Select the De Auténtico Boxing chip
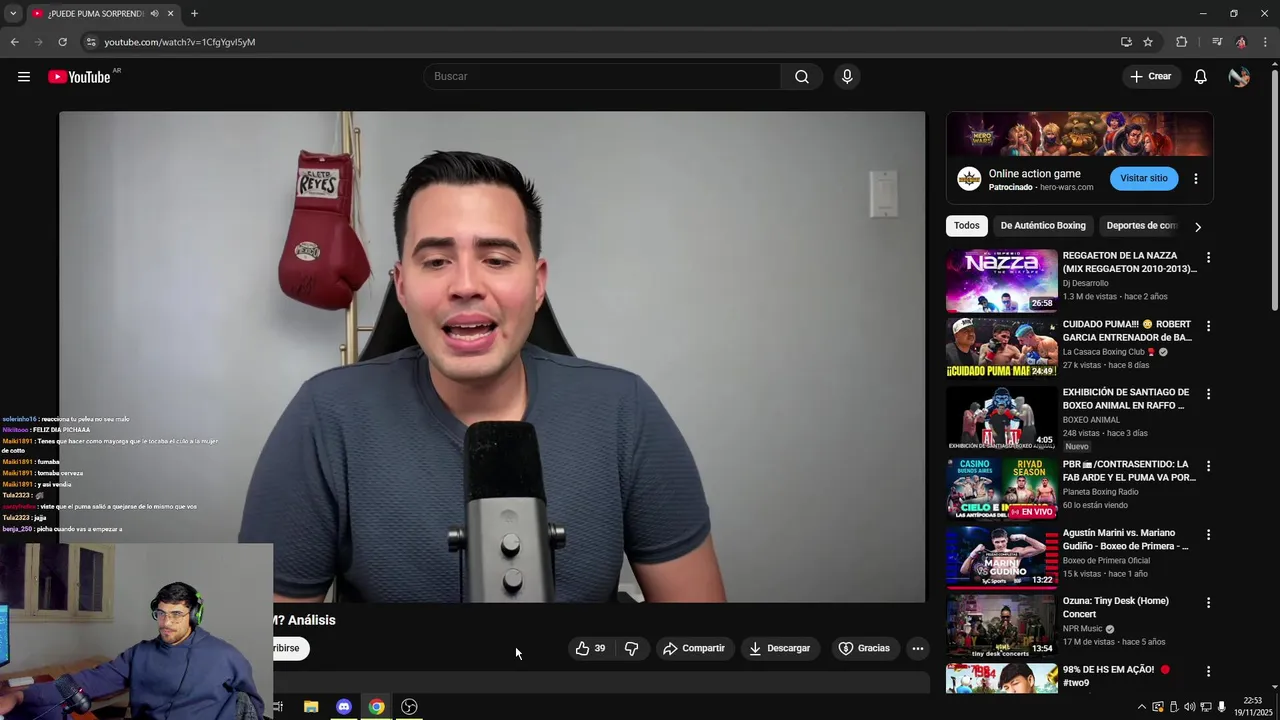1280x720 pixels. click(1043, 226)
